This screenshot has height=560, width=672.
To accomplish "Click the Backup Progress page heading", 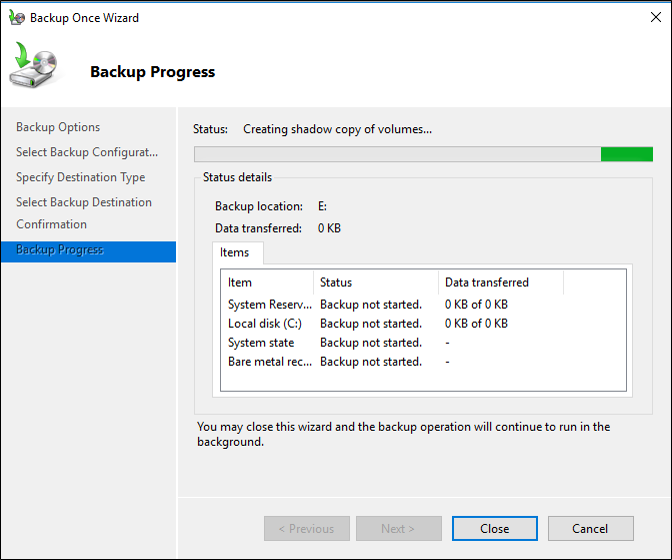I will [x=153, y=72].
